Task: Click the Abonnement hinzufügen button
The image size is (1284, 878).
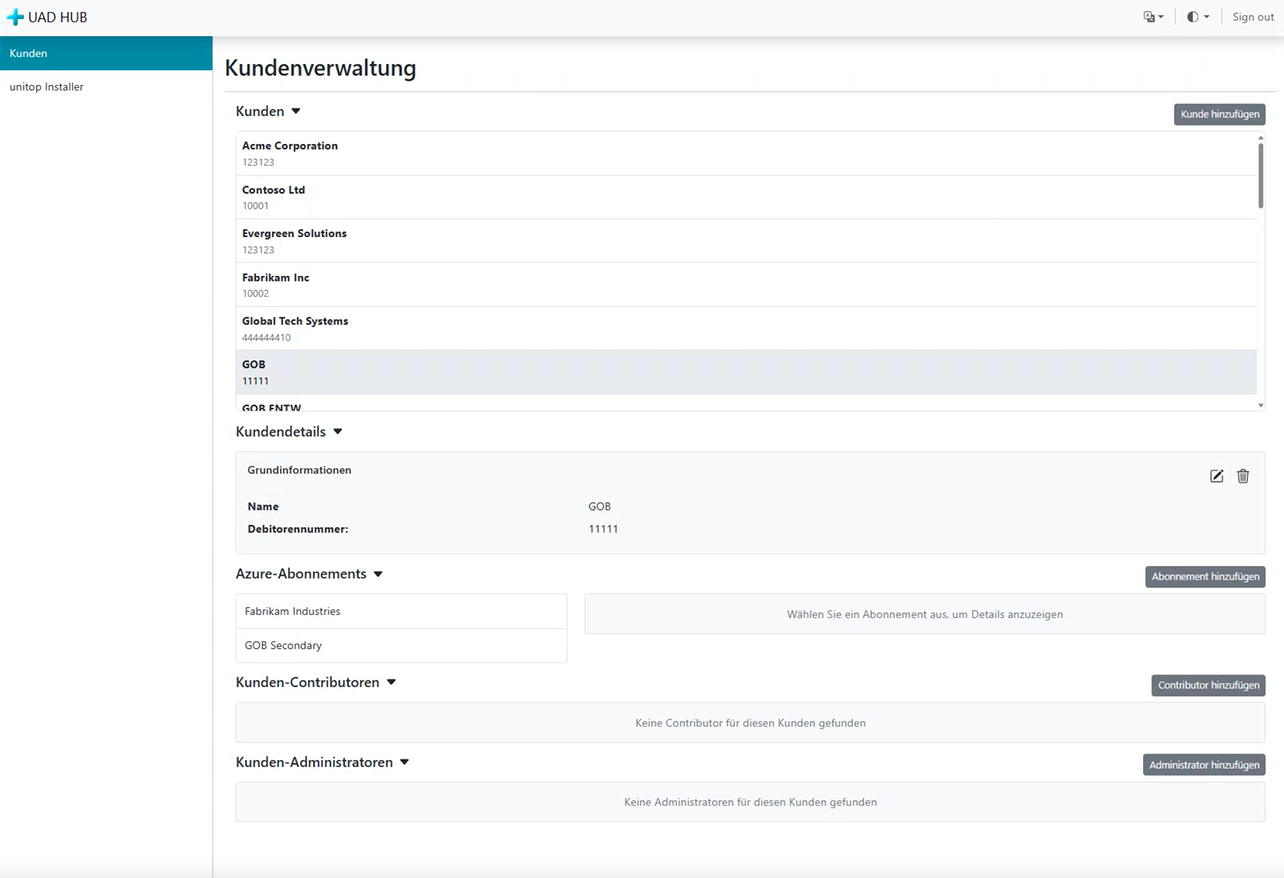Action: point(1204,577)
